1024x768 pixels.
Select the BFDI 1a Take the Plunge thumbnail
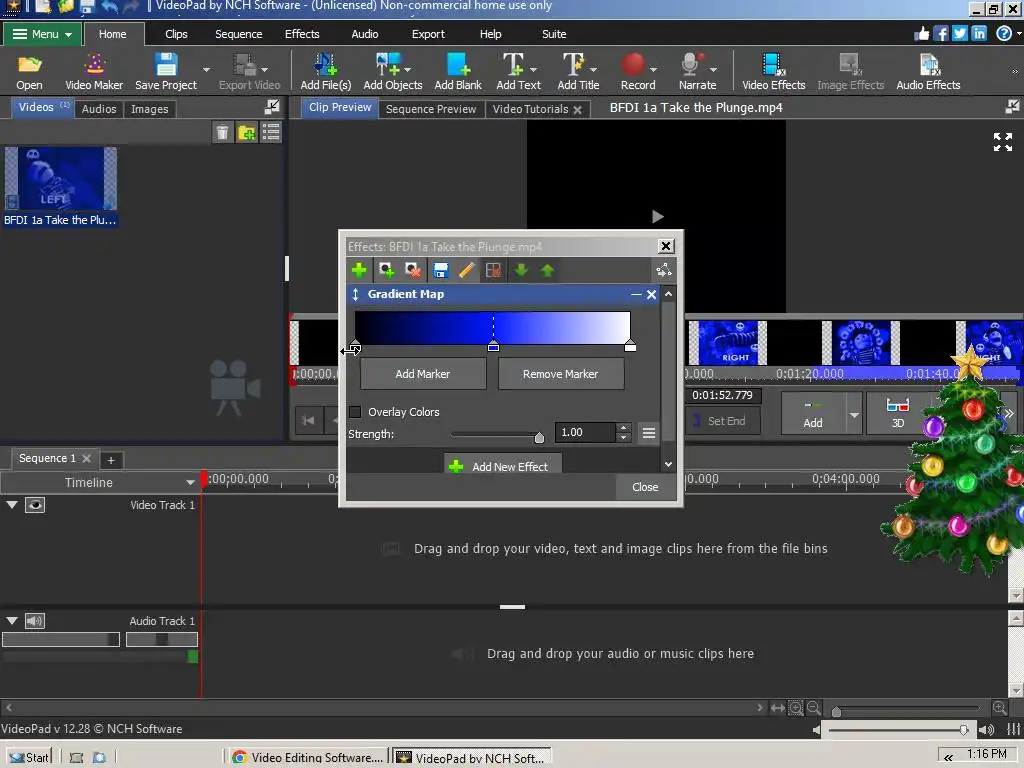pyautogui.click(x=61, y=178)
